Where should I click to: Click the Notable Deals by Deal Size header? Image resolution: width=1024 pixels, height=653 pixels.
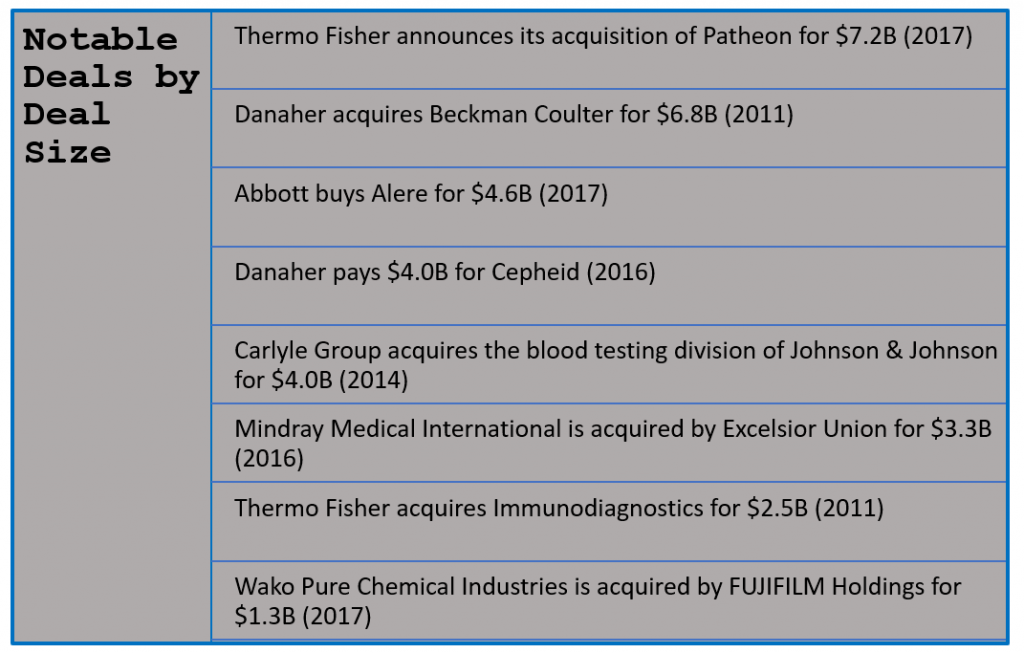pyautogui.click(x=111, y=96)
